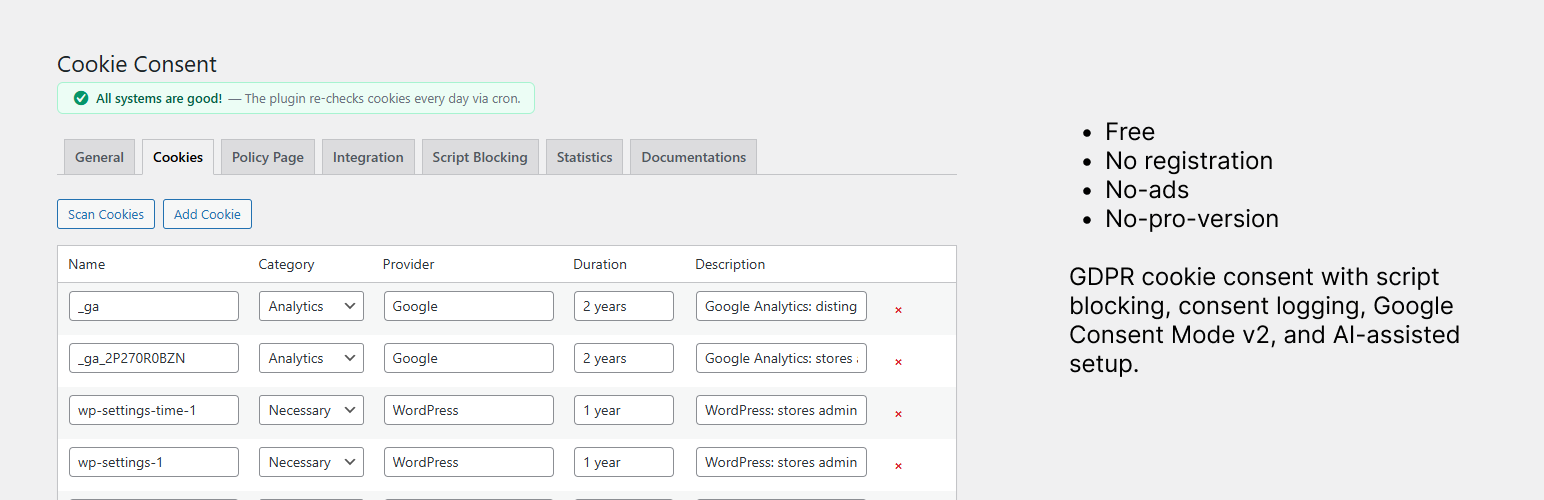Open Category dropdown for wp-settings-time-1
1544x500 pixels.
(311, 410)
